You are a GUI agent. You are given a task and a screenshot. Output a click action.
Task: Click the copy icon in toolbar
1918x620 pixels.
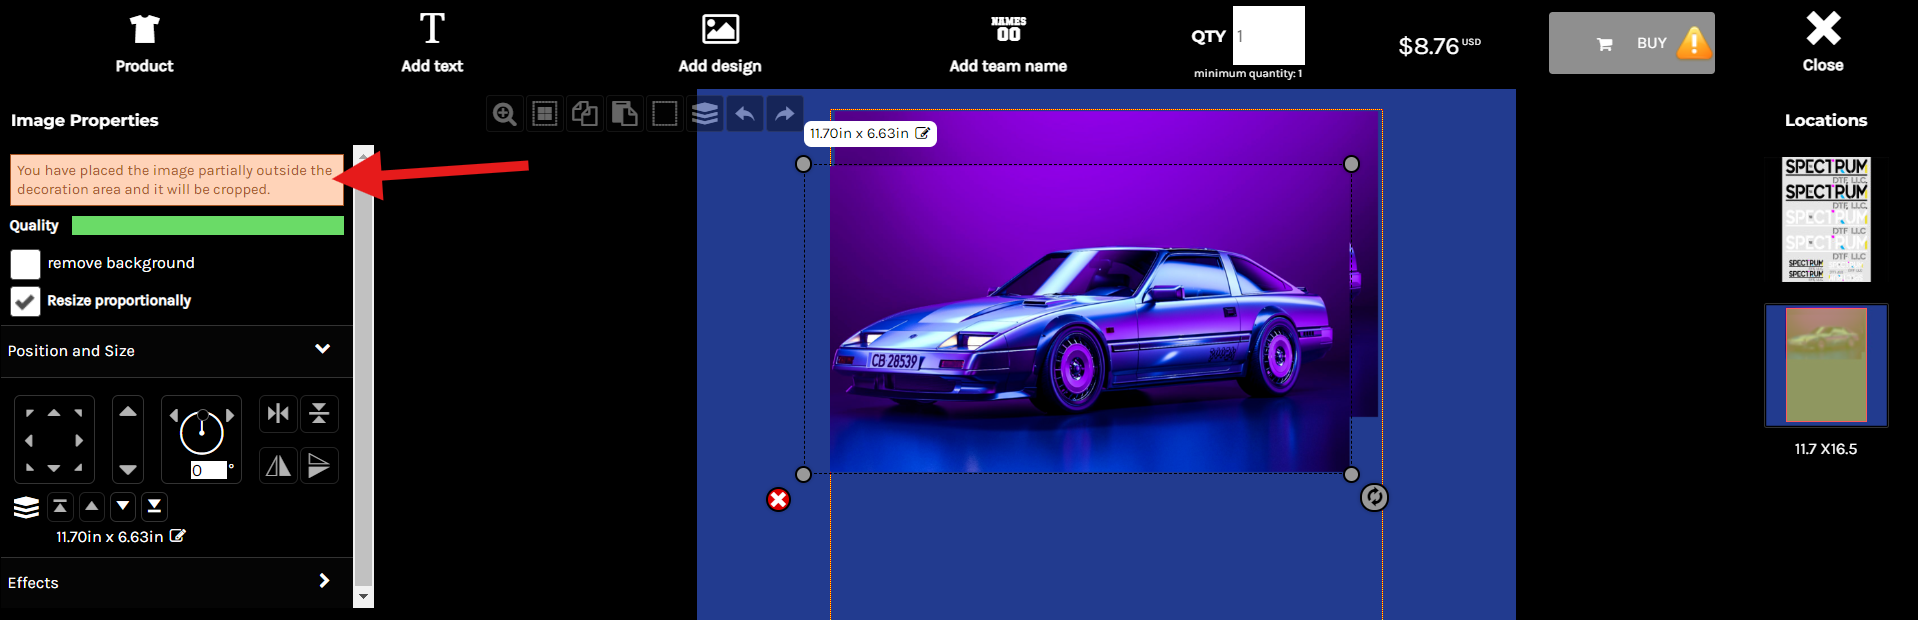pos(585,114)
